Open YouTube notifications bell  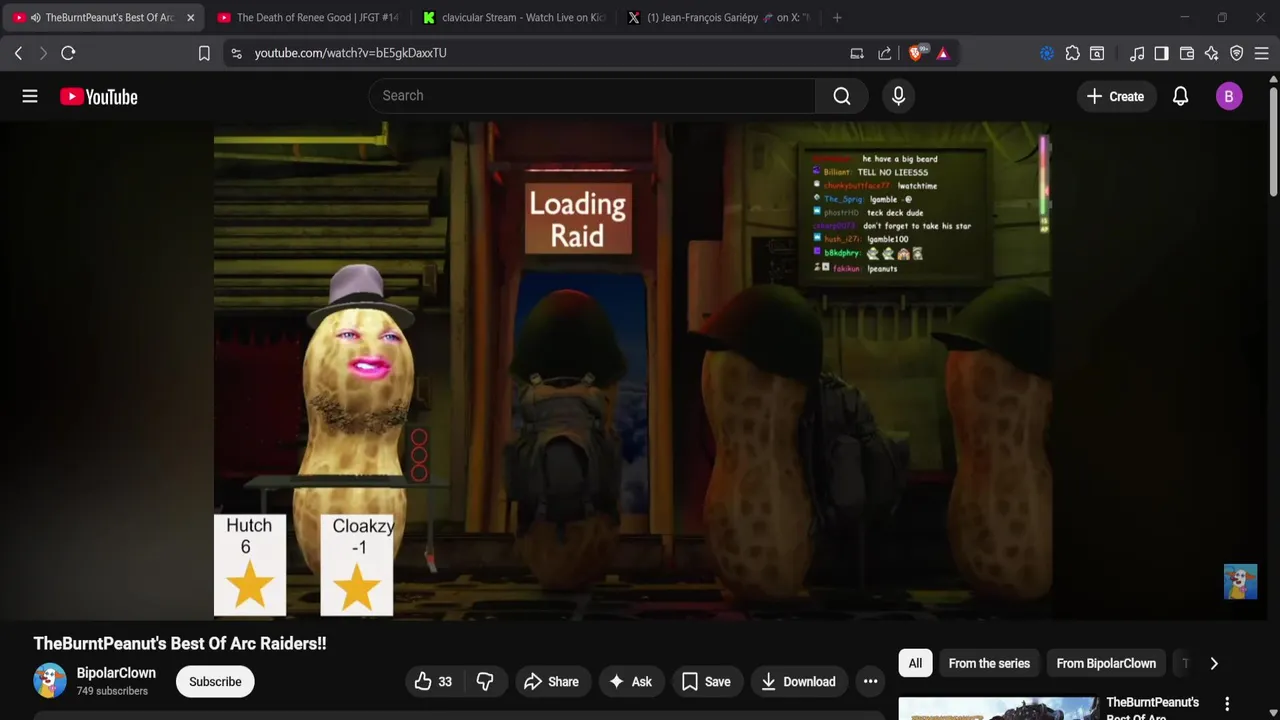[1180, 96]
